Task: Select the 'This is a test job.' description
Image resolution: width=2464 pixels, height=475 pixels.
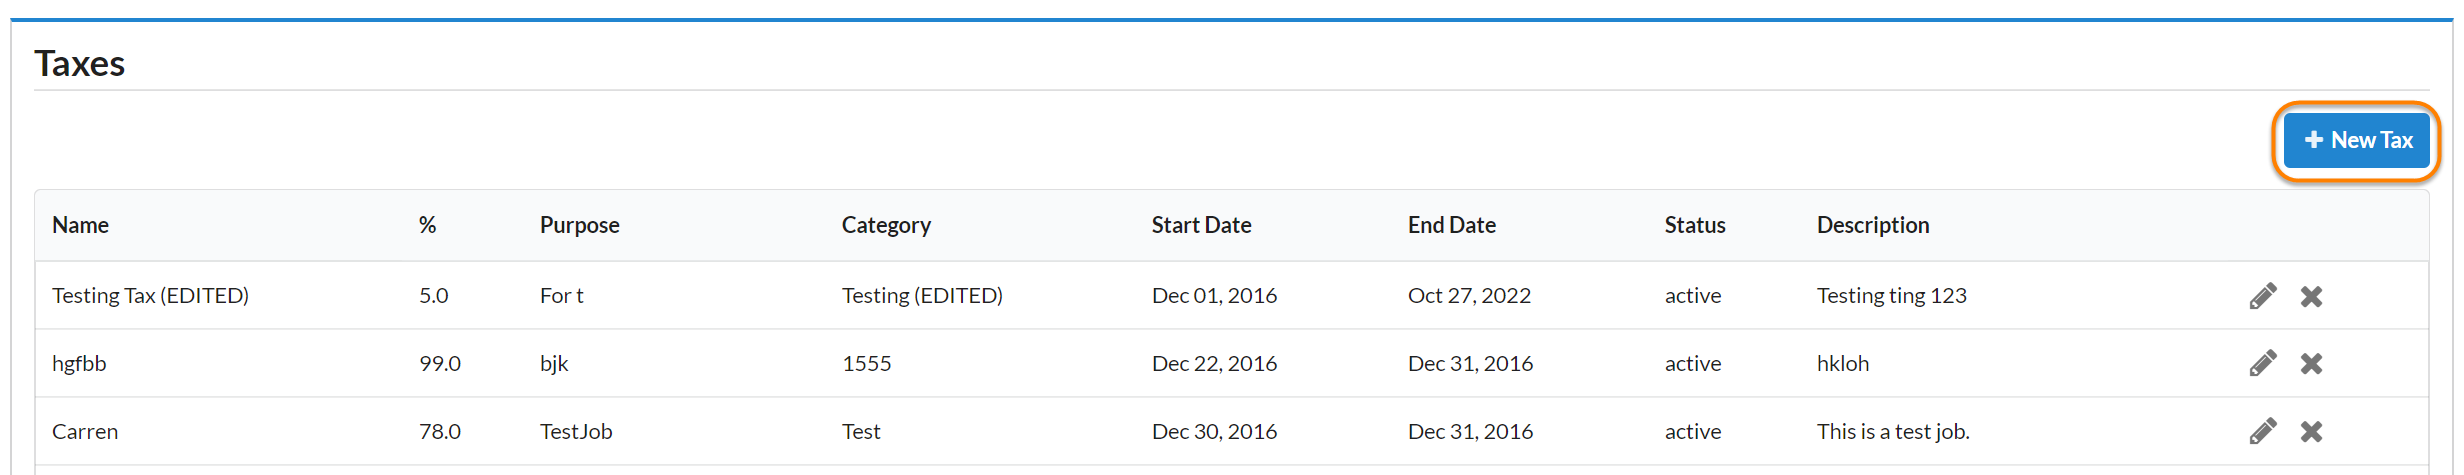Action: (x=1892, y=431)
